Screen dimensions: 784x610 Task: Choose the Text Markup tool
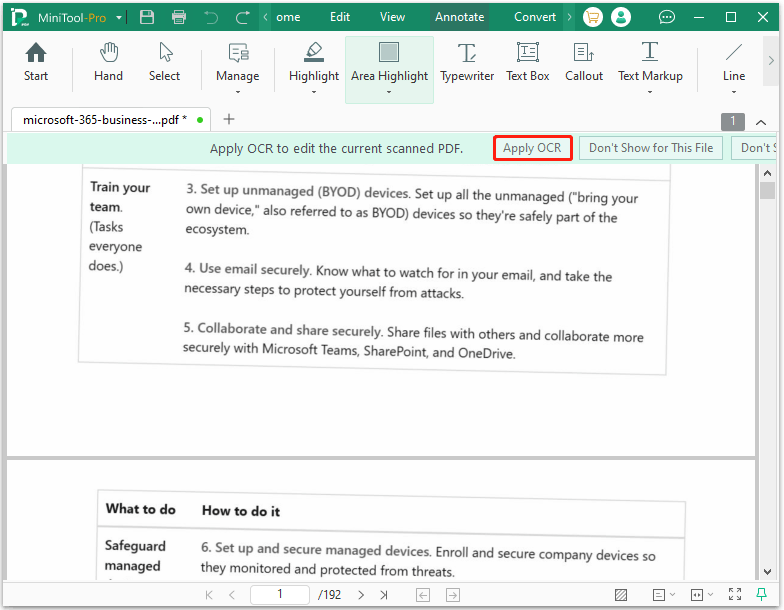650,63
